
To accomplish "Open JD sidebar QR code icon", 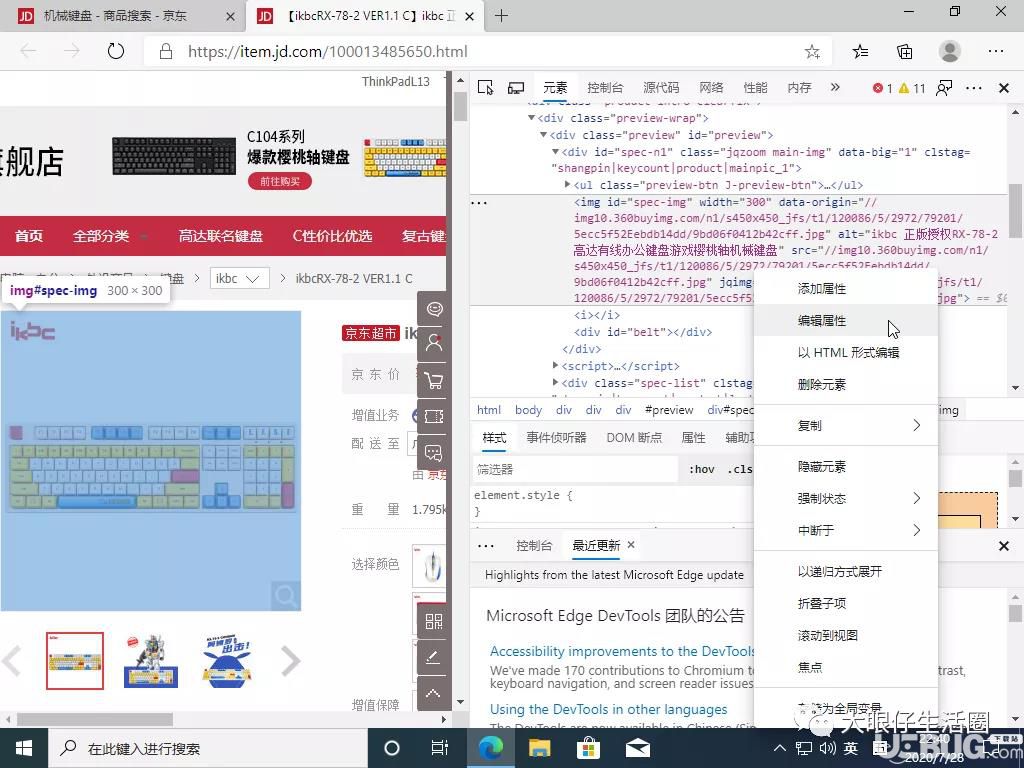I will 434,621.
